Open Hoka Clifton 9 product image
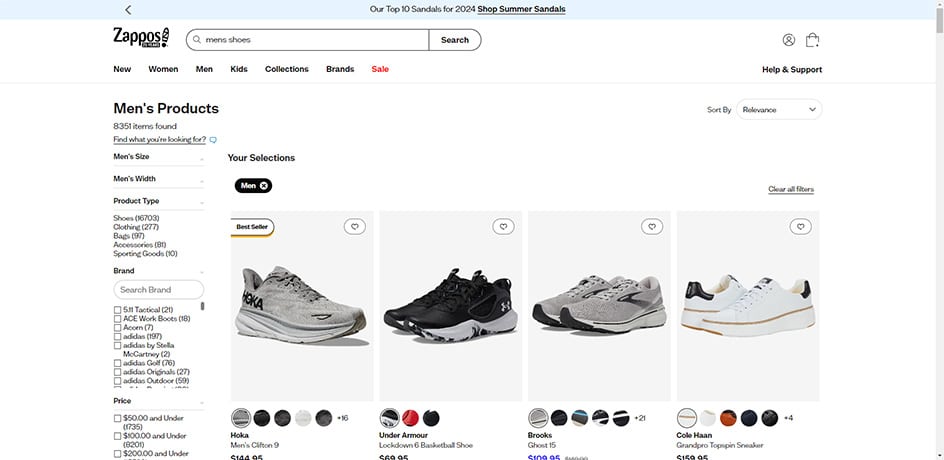Image resolution: width=944 pixels, height=460 pixels. [302, 306]
